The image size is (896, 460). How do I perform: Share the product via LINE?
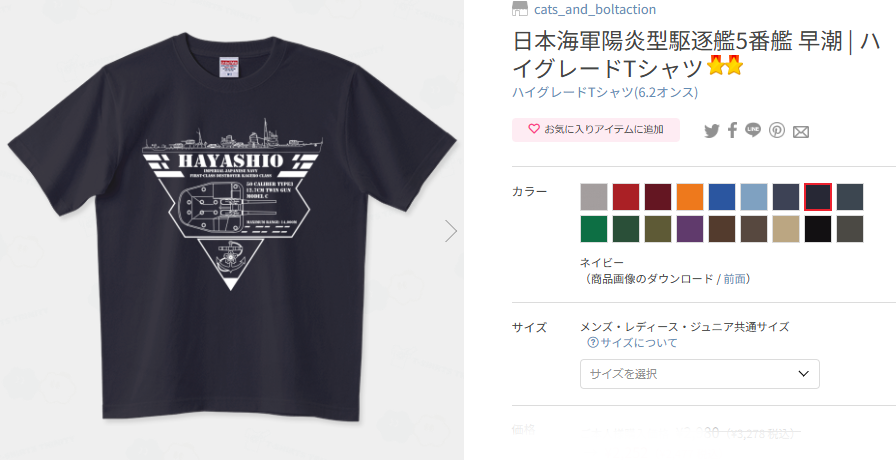753,130
